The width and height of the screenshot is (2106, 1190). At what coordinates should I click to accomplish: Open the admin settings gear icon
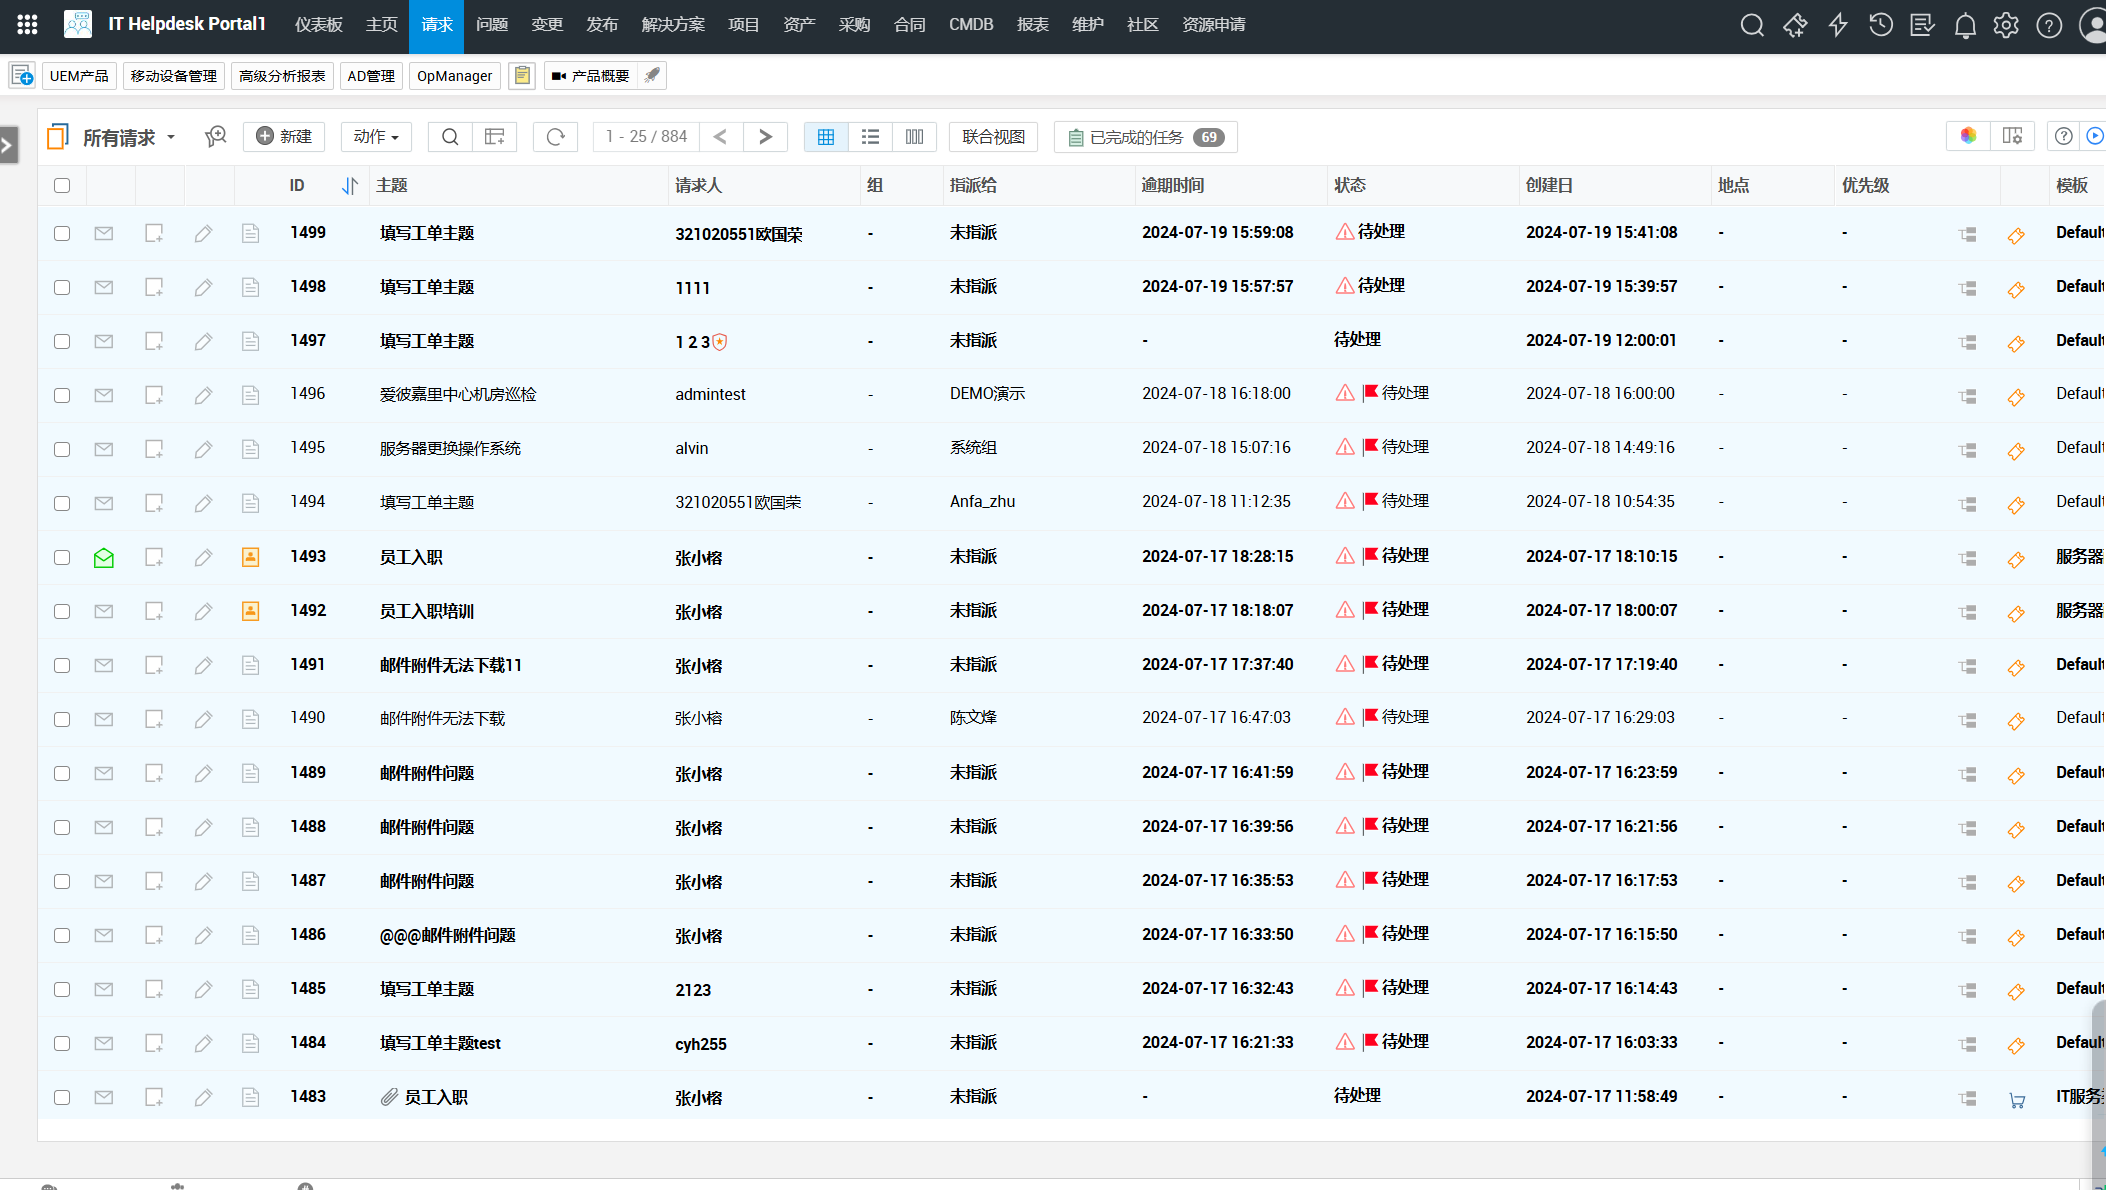click(x=2005, y=26)
